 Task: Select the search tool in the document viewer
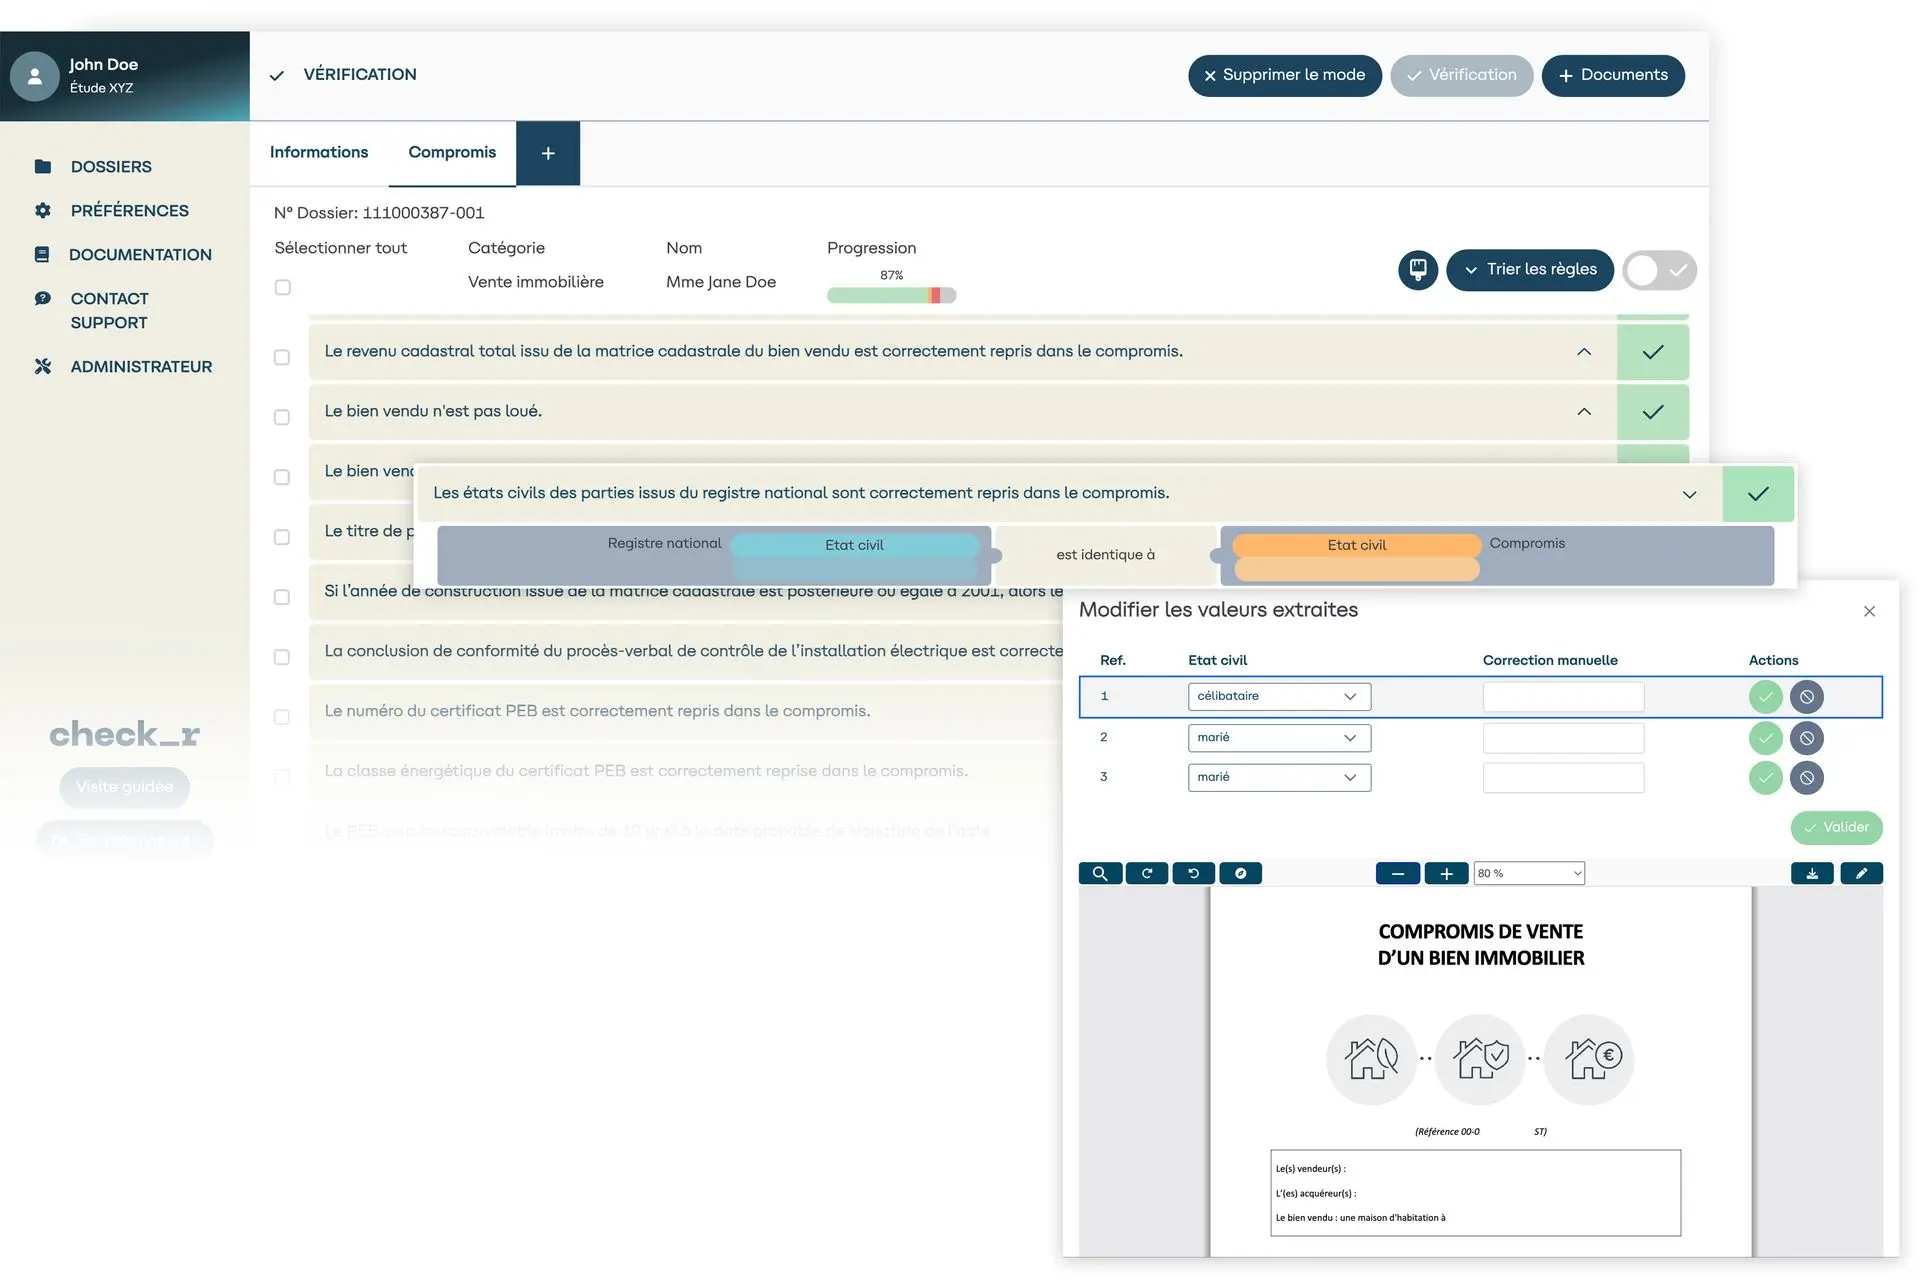[x=1100, y=873]
